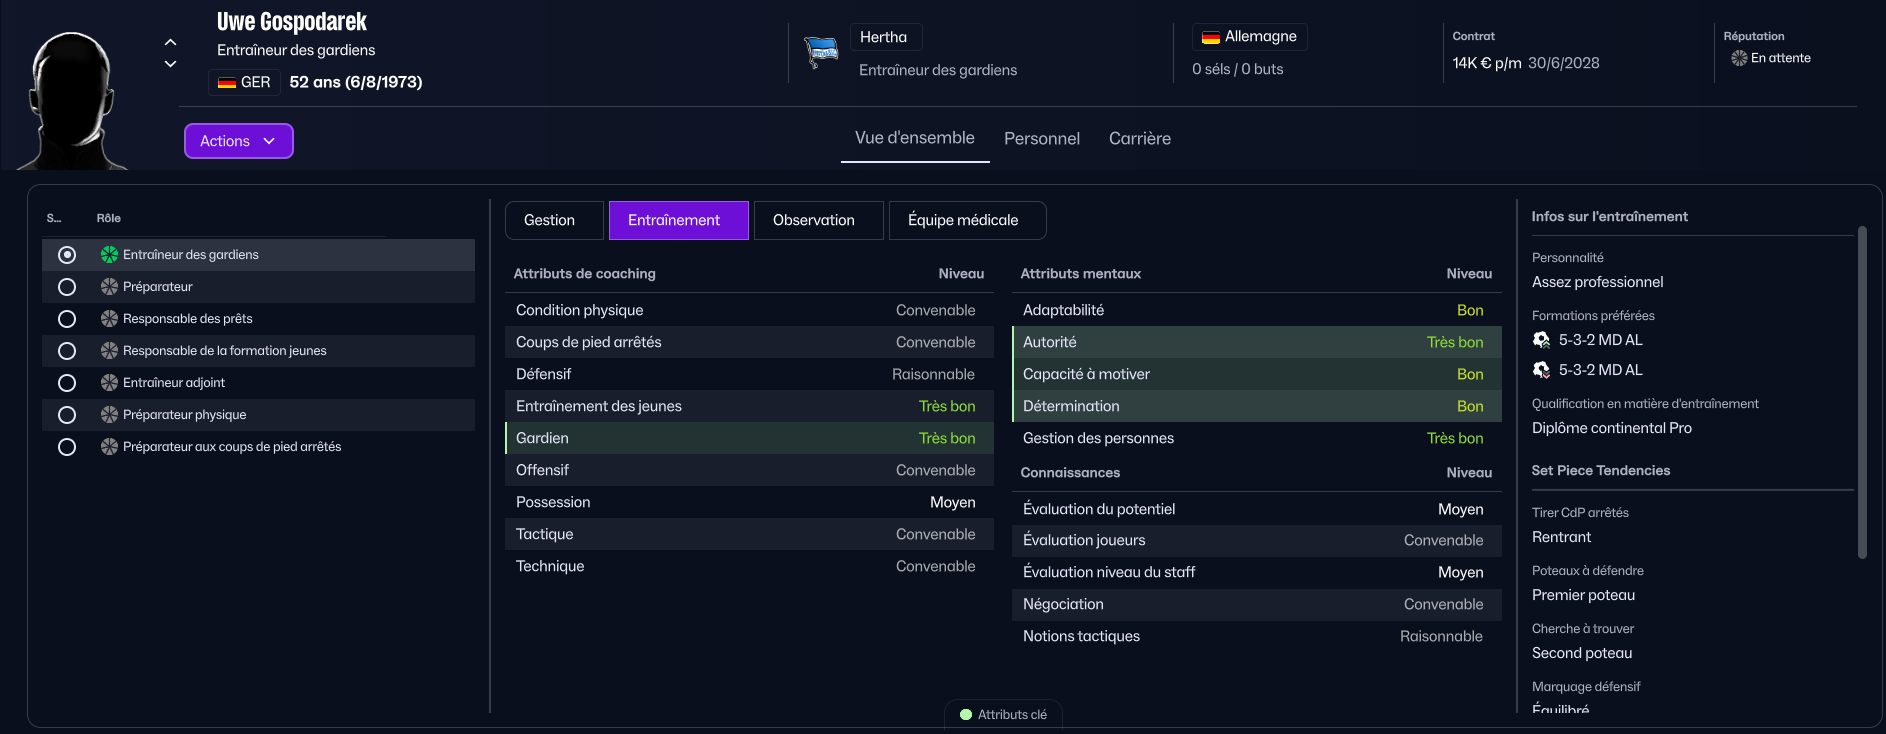Select the Responsable des prêts radio button
This screenshot has height=734, width=1886.
pos(67,319)
